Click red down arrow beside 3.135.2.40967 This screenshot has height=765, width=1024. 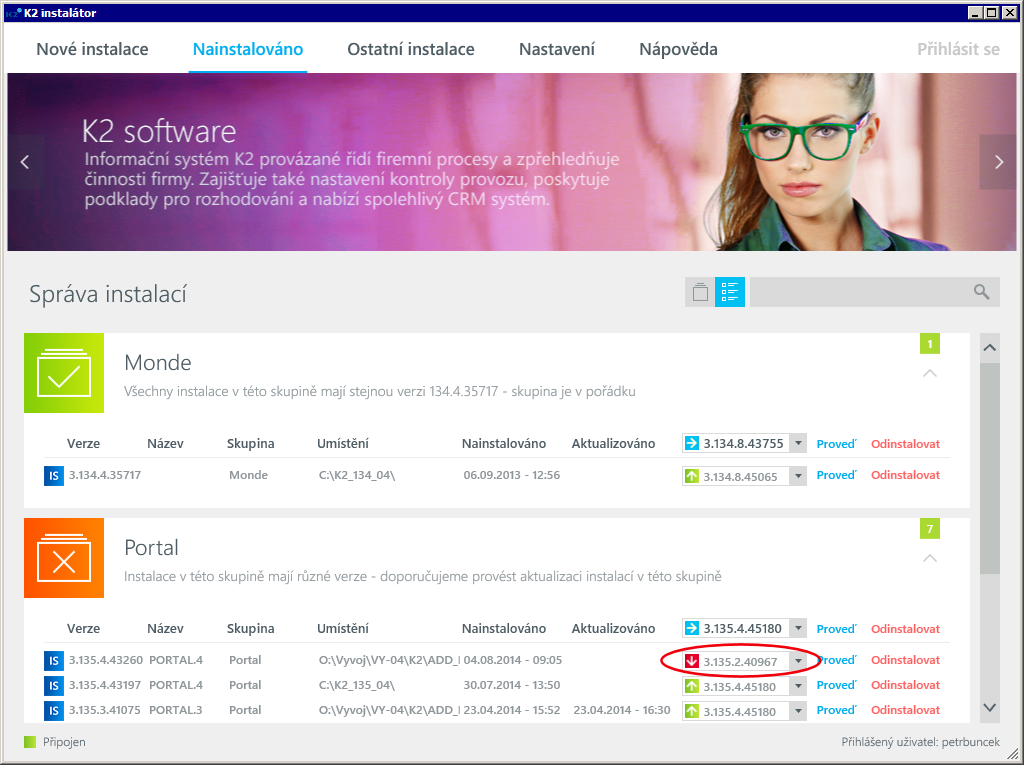[x=692, y=661]
